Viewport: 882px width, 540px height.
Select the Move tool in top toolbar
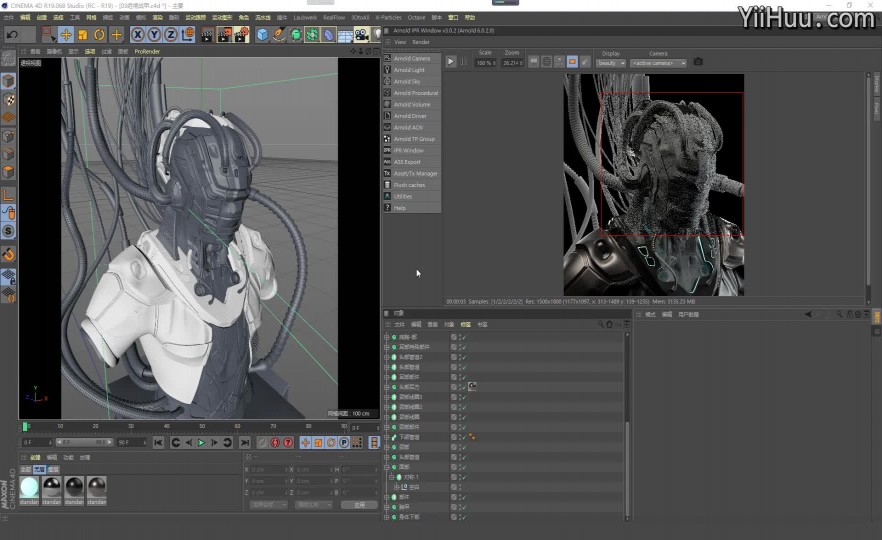[66, 35]
